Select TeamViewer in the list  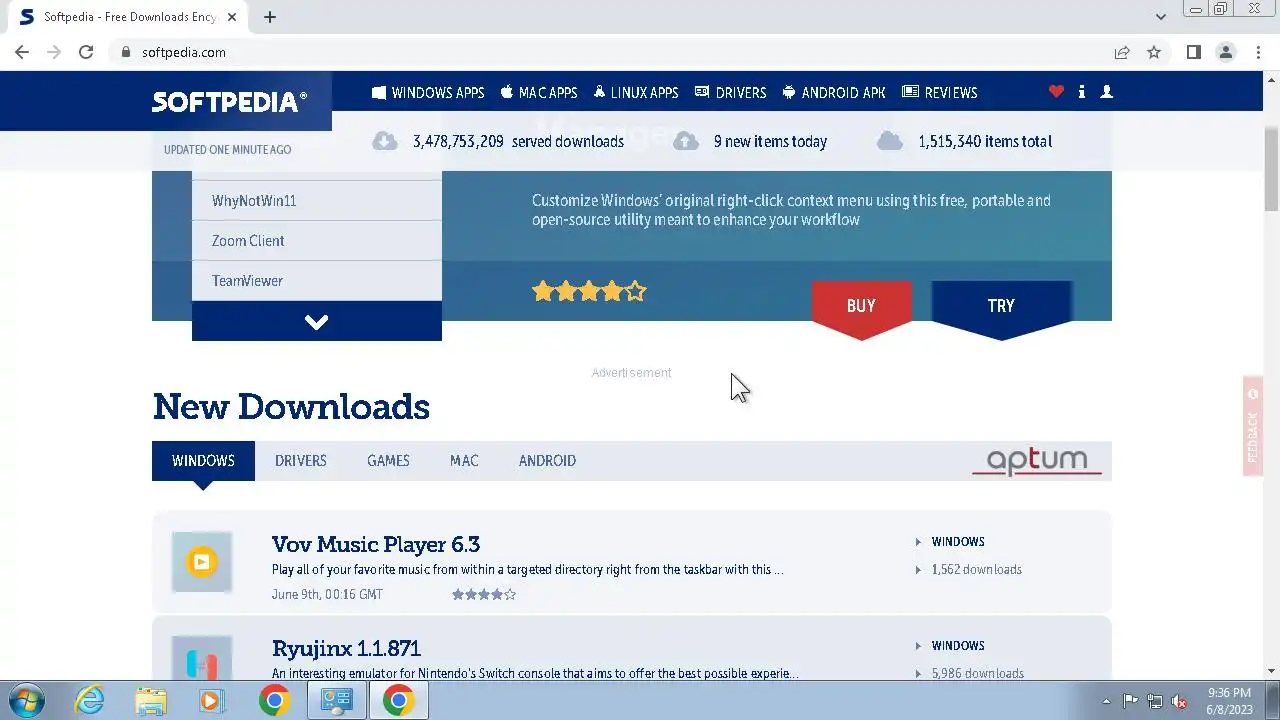317,281
